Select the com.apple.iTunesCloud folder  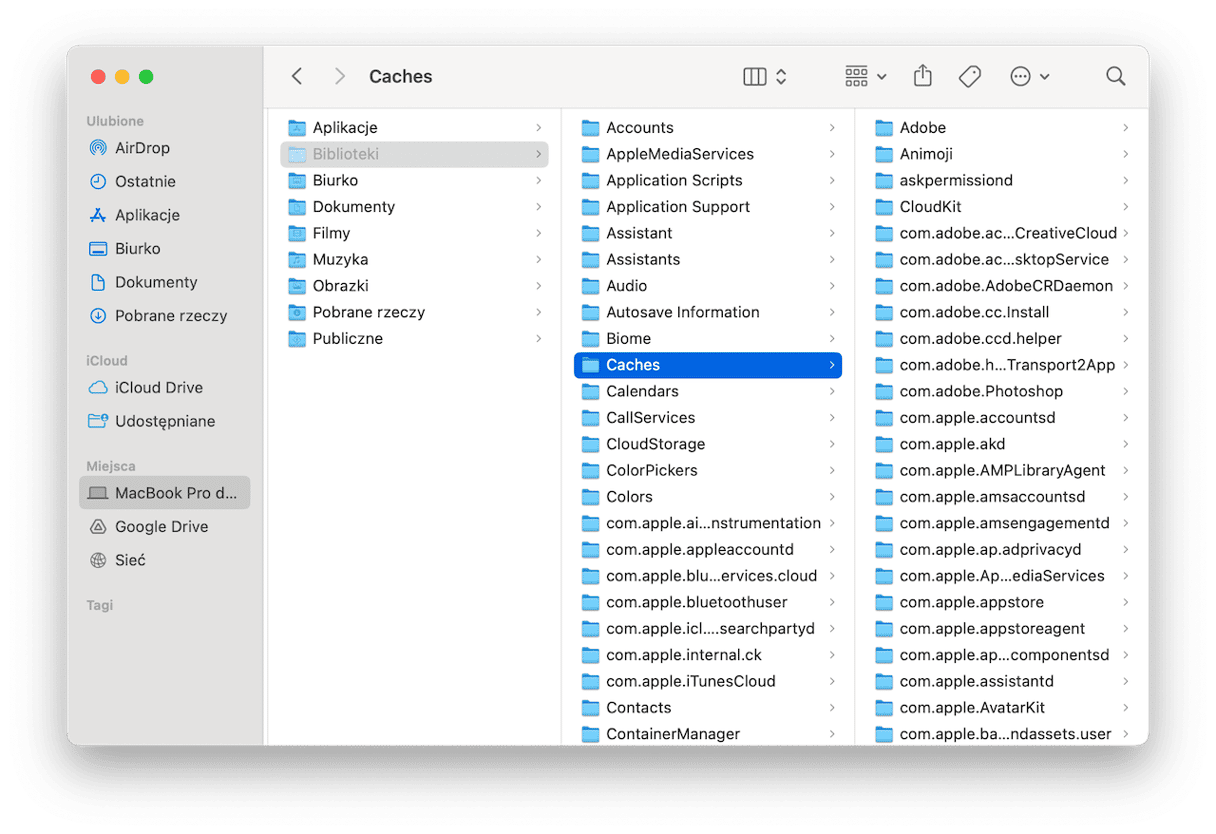(708, 681)
